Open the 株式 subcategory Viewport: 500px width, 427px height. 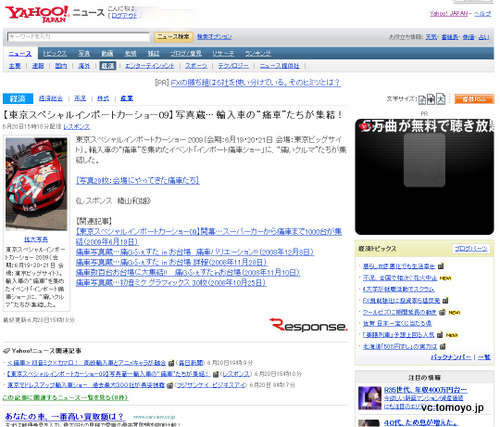pyautogui.click(x=103, y=98)
